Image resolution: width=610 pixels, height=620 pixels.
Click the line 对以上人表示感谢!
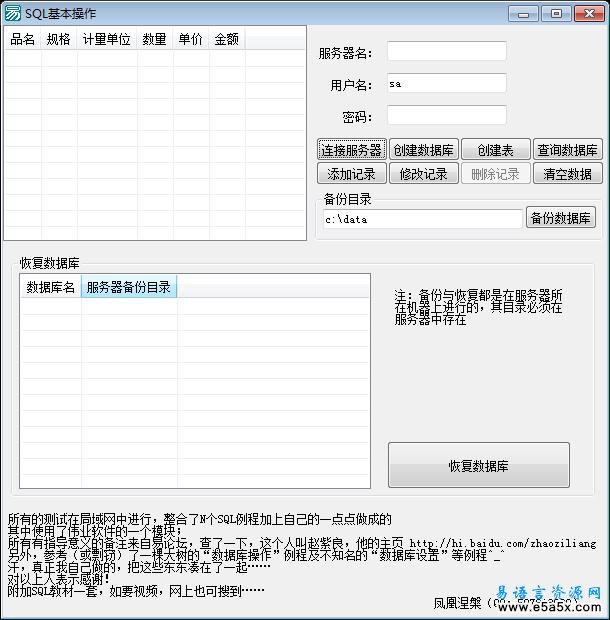pyautogui.click(x=59, y=580)
